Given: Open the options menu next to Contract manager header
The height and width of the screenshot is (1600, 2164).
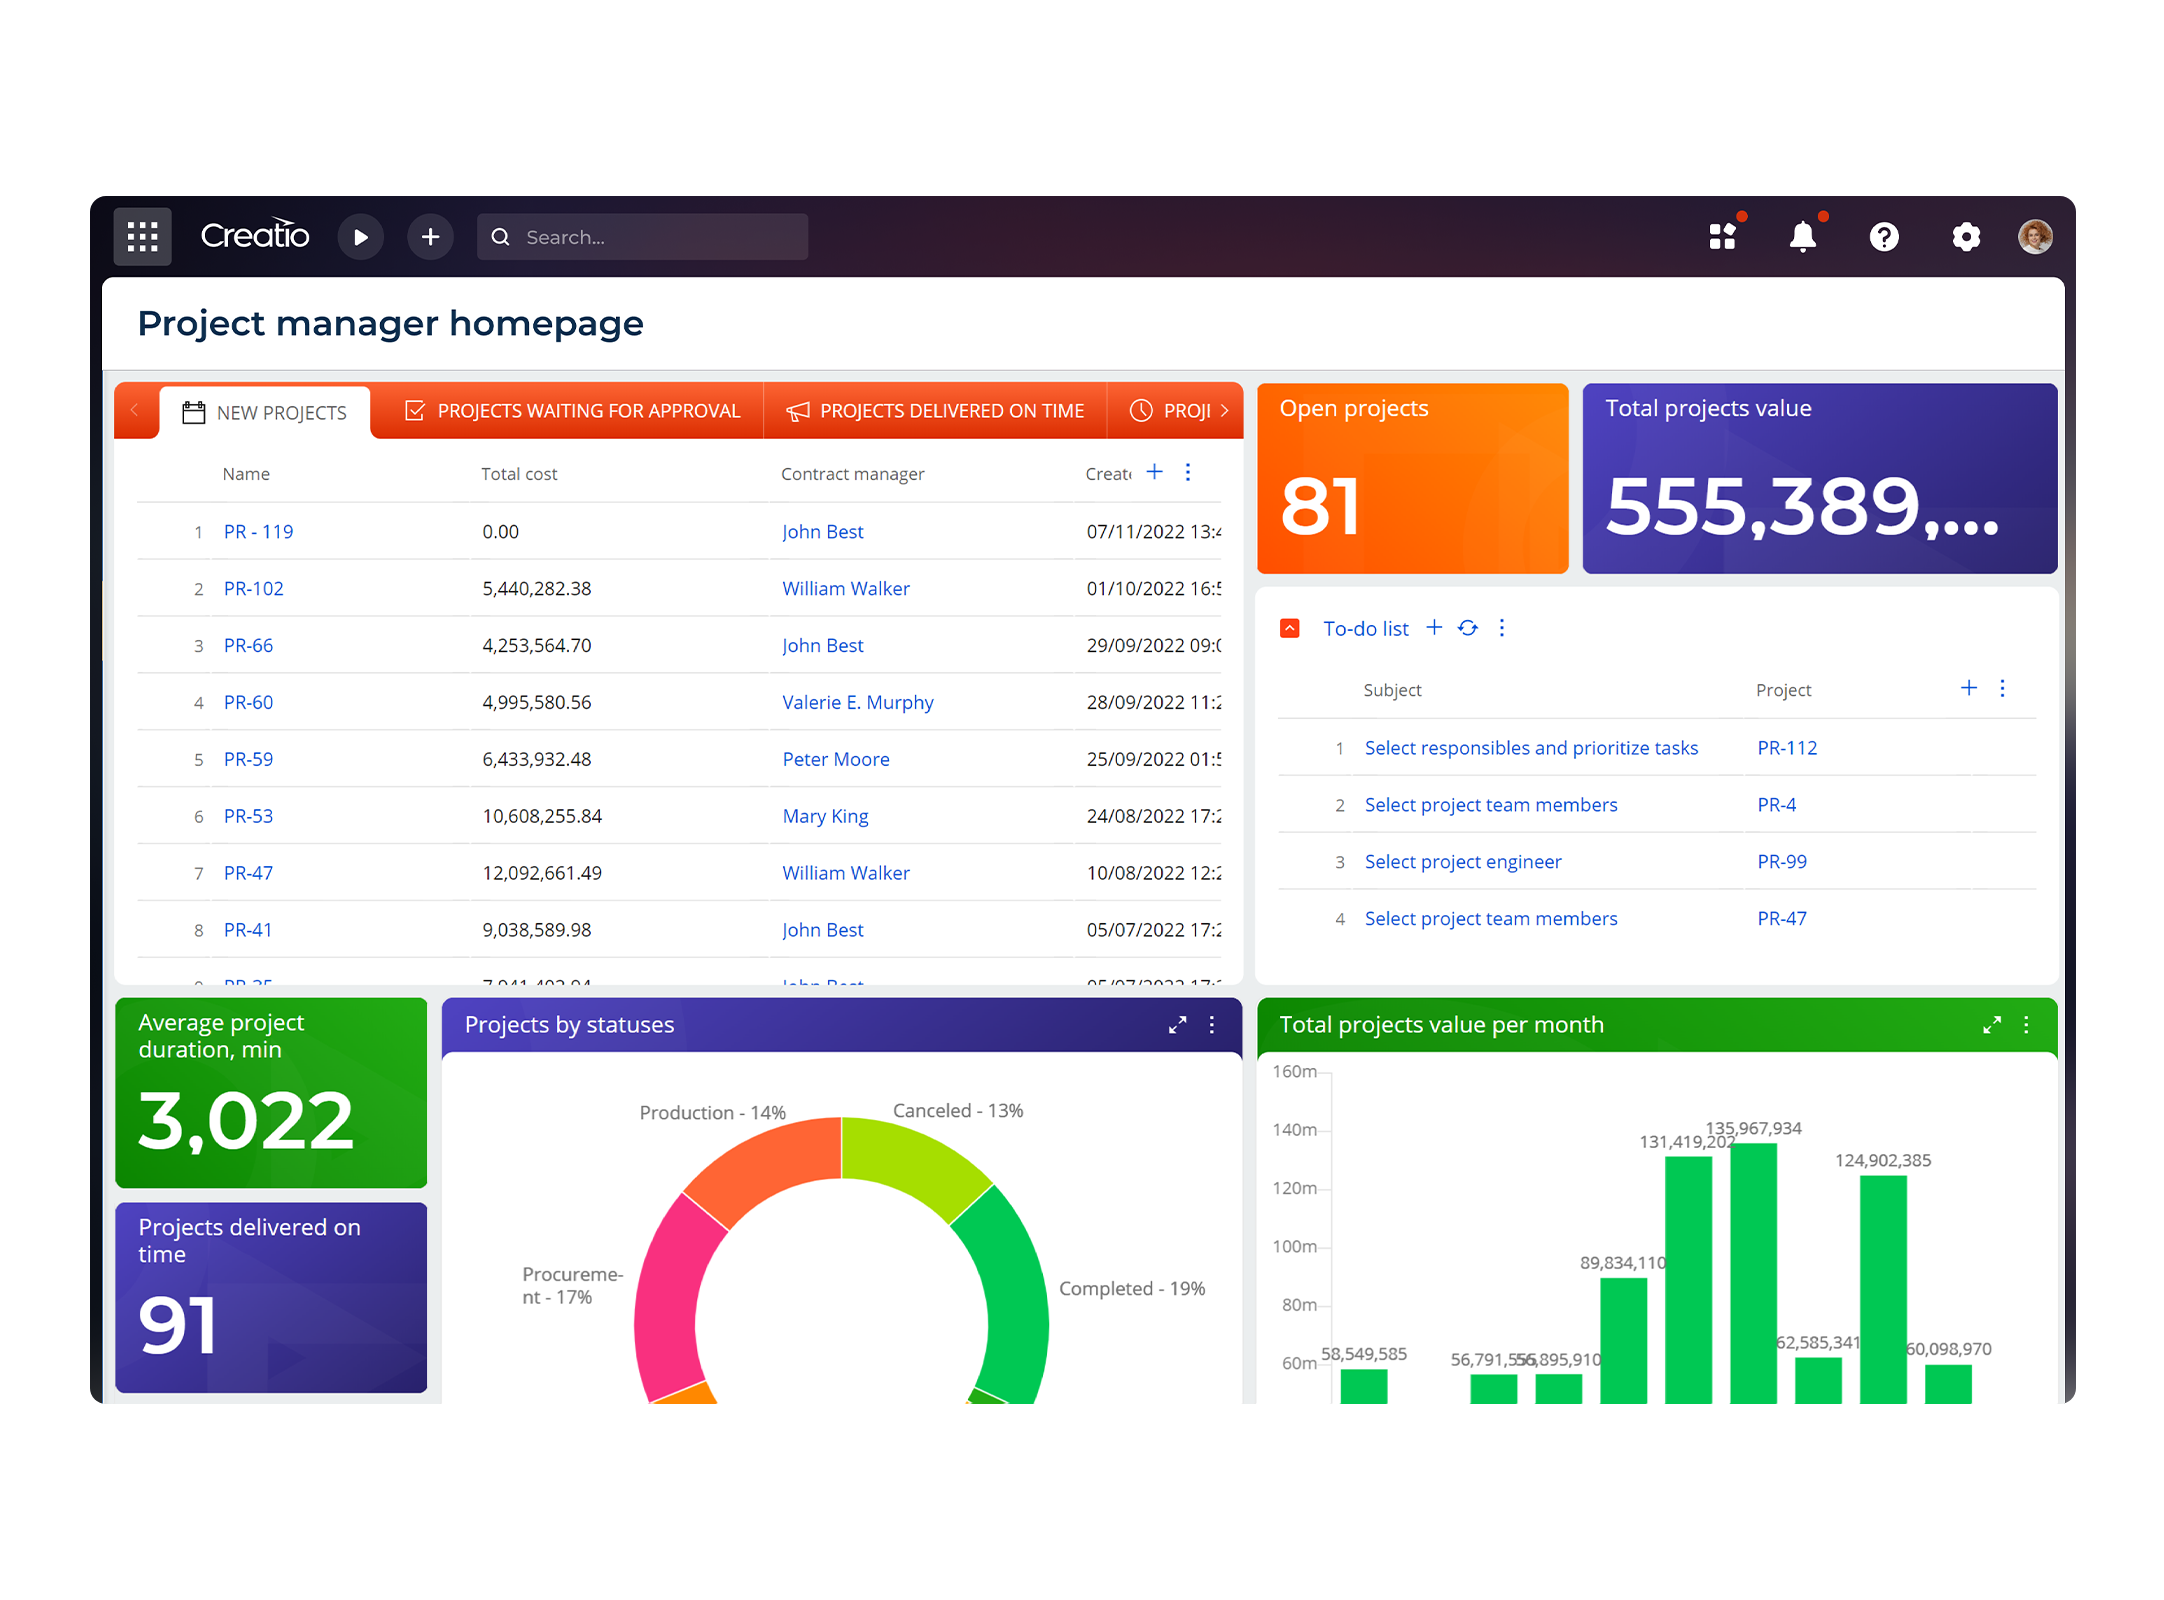Looking at the screenshot, I should (1188, 472).
